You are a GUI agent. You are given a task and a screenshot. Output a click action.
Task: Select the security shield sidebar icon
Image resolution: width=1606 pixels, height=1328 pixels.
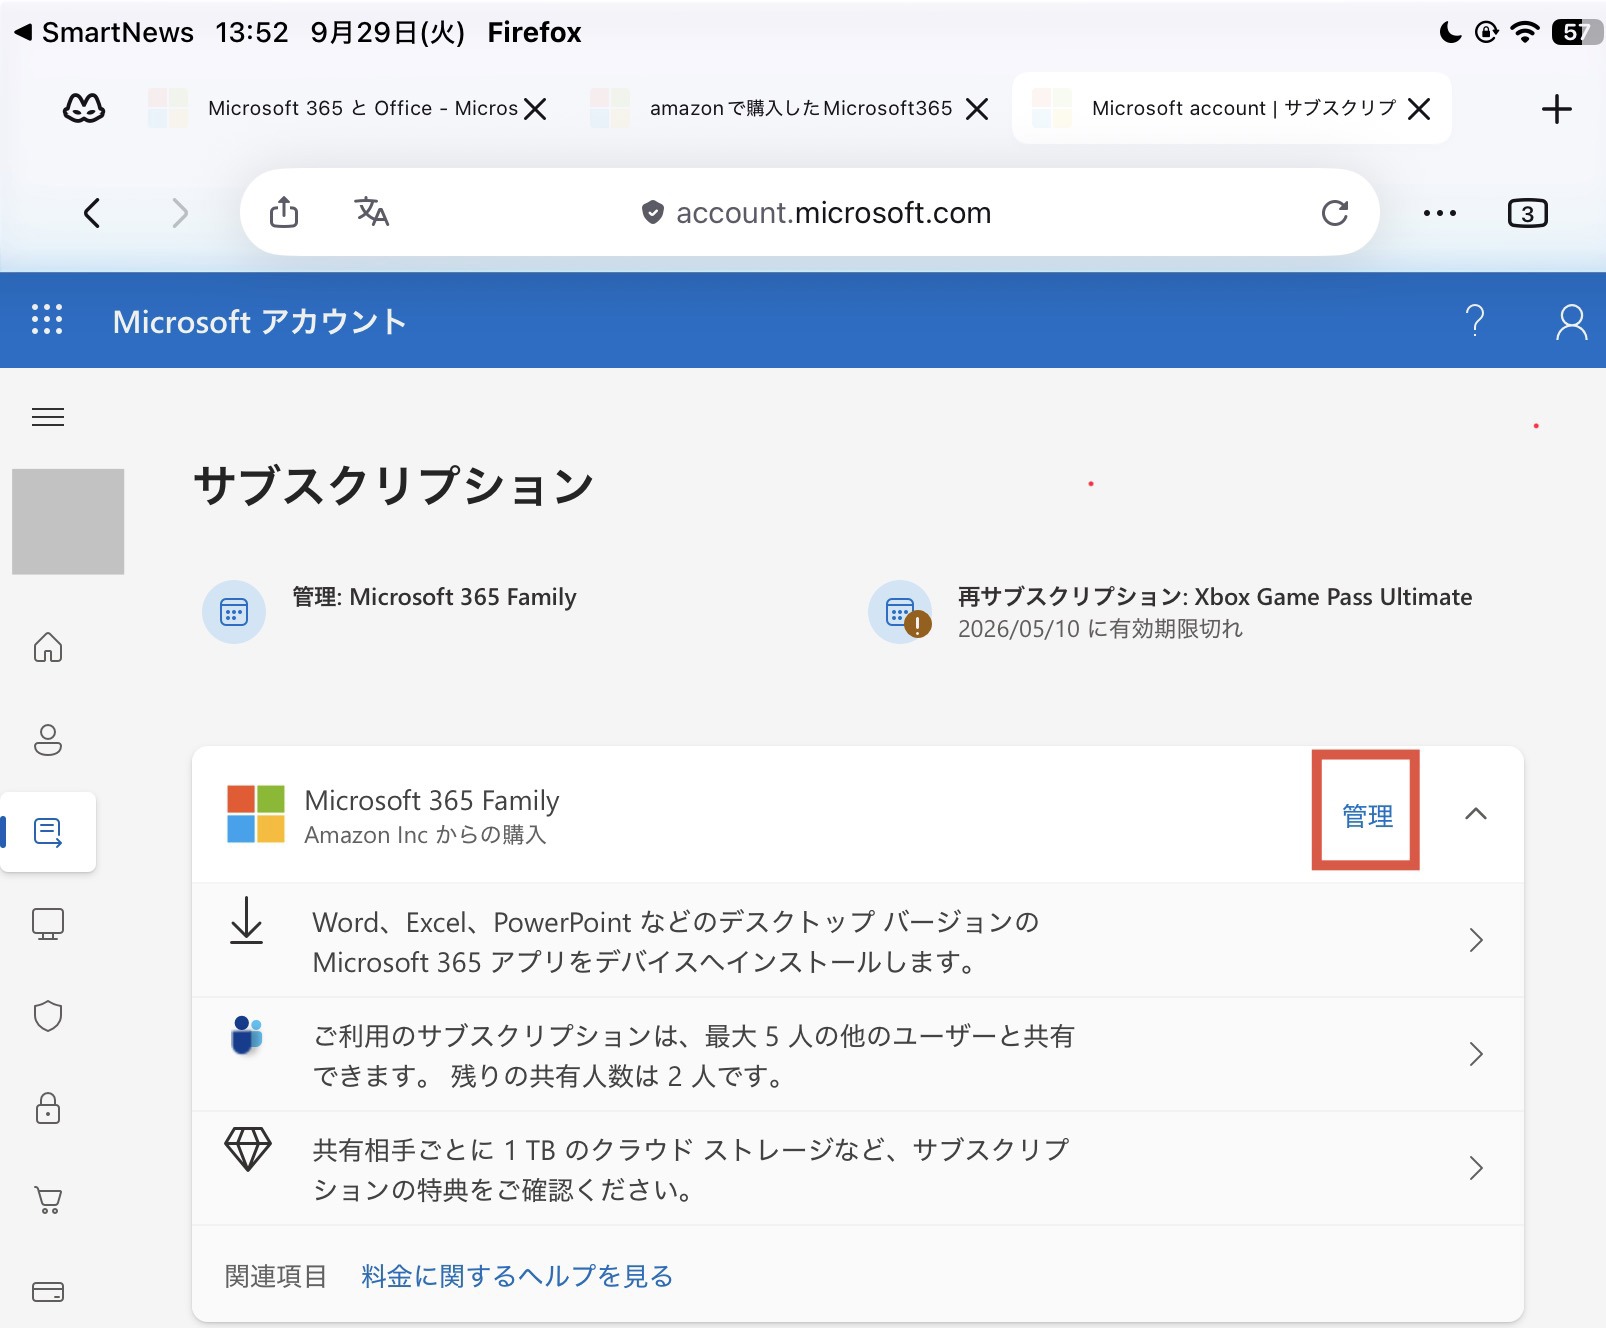48,1016
